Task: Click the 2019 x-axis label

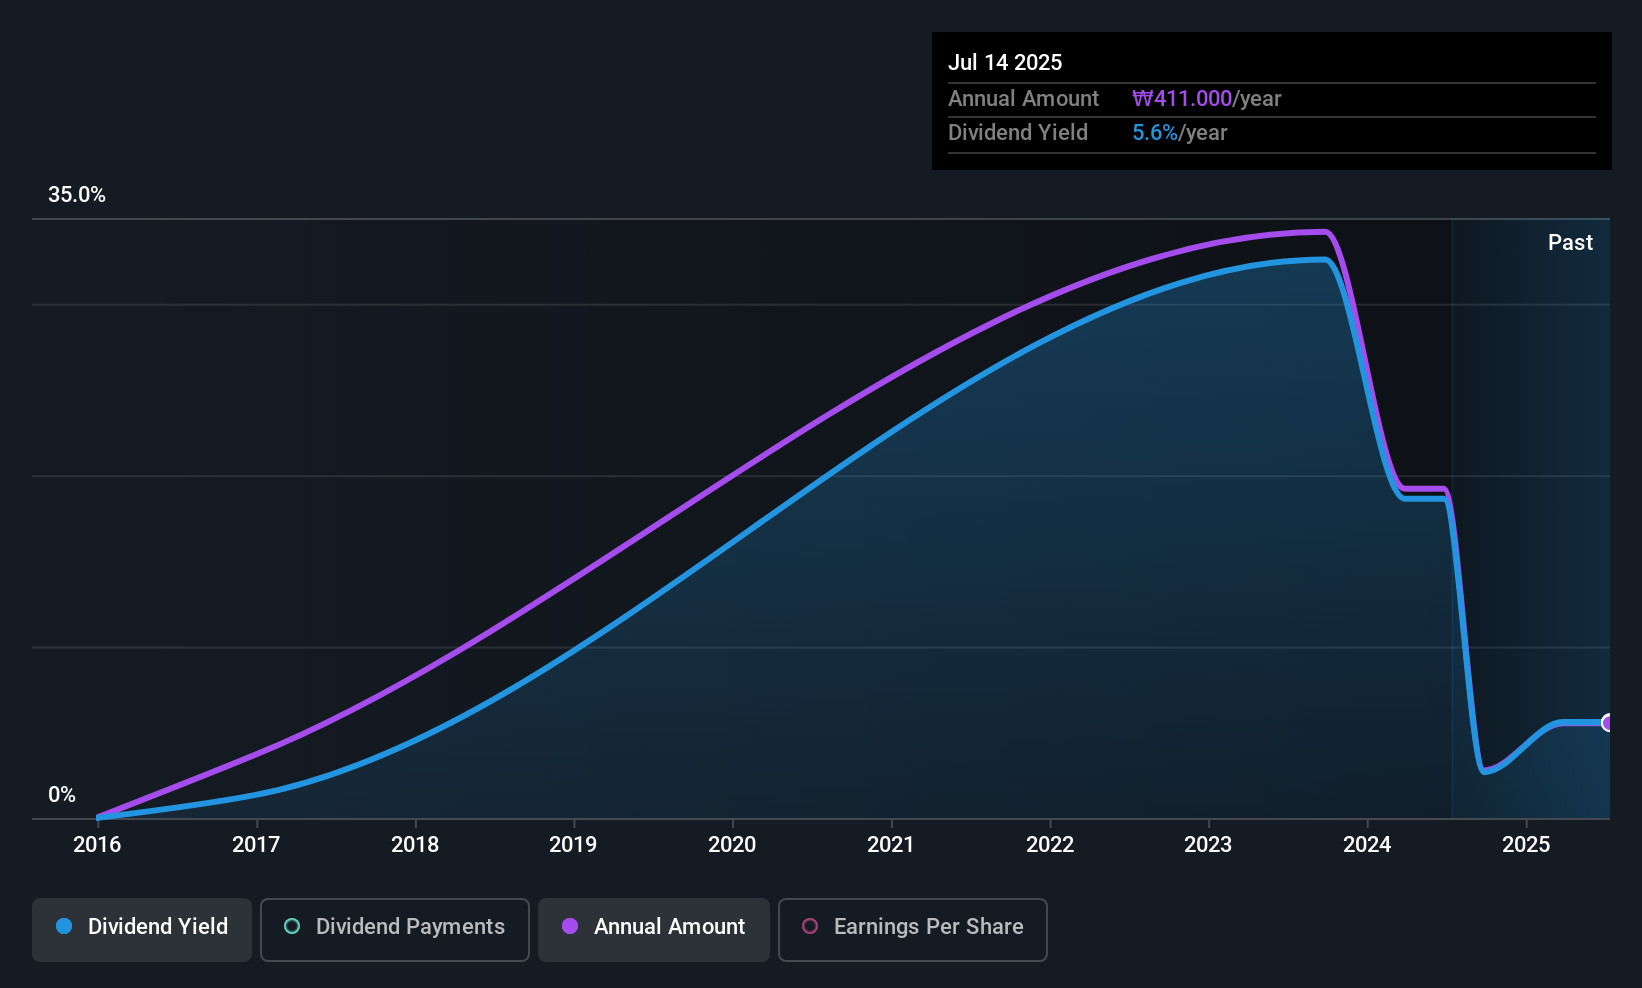Action: coord(573,844)
